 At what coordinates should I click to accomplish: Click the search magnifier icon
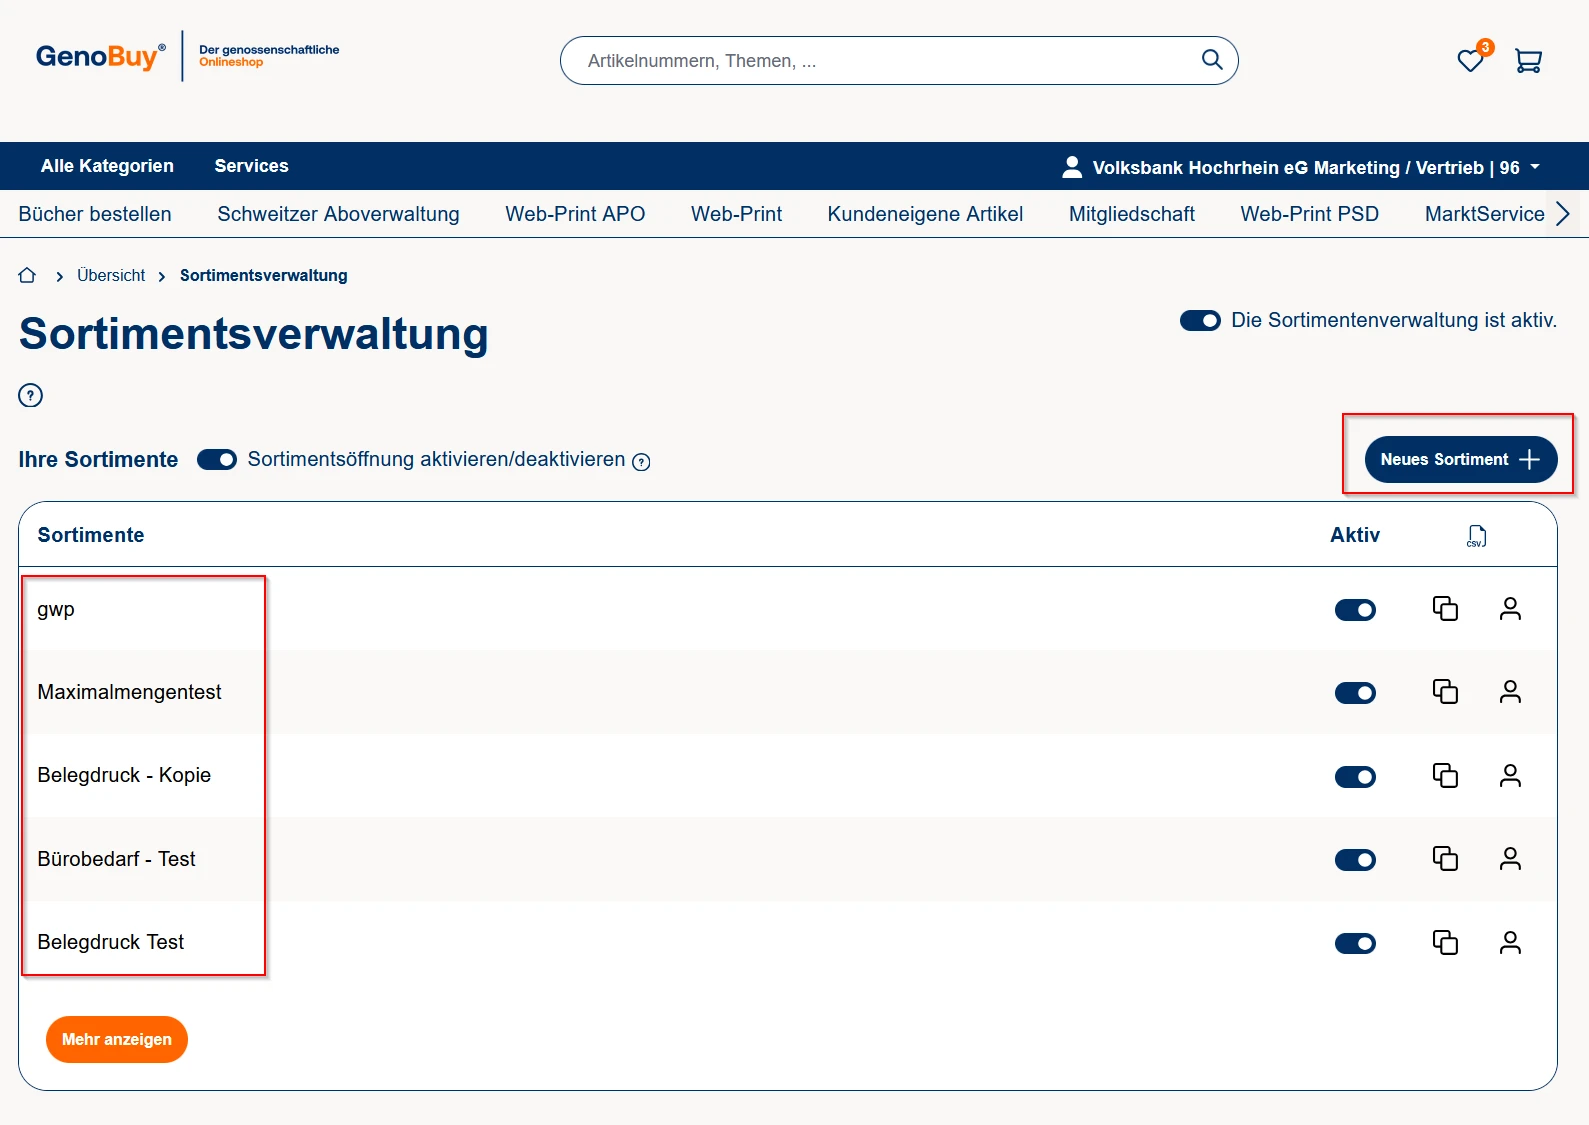1212,60
